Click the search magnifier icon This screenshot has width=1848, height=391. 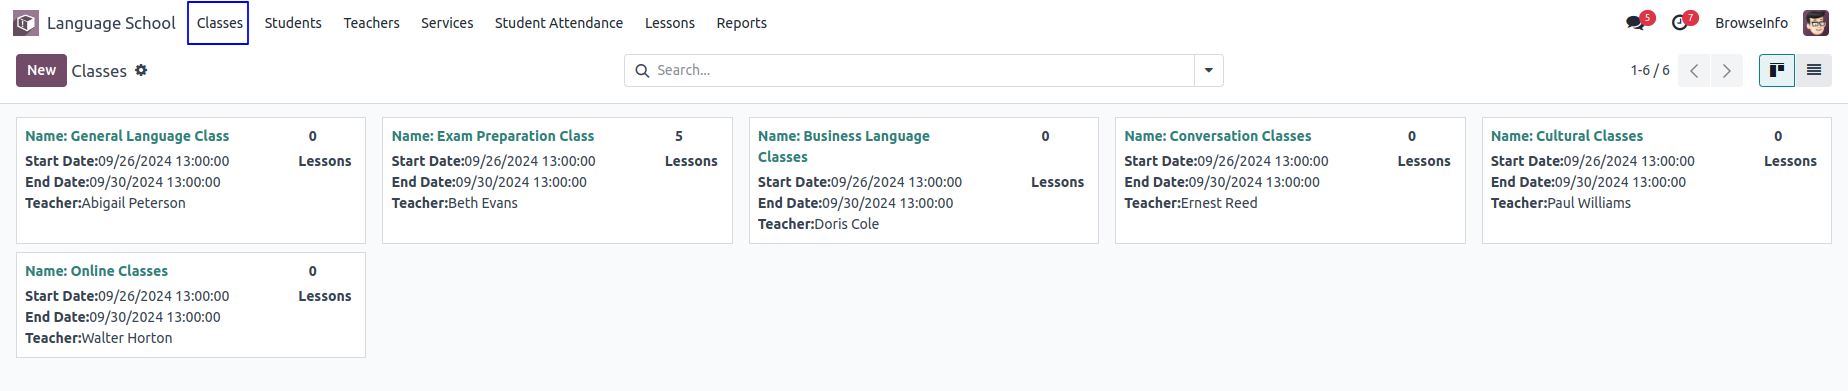[642, 71]
